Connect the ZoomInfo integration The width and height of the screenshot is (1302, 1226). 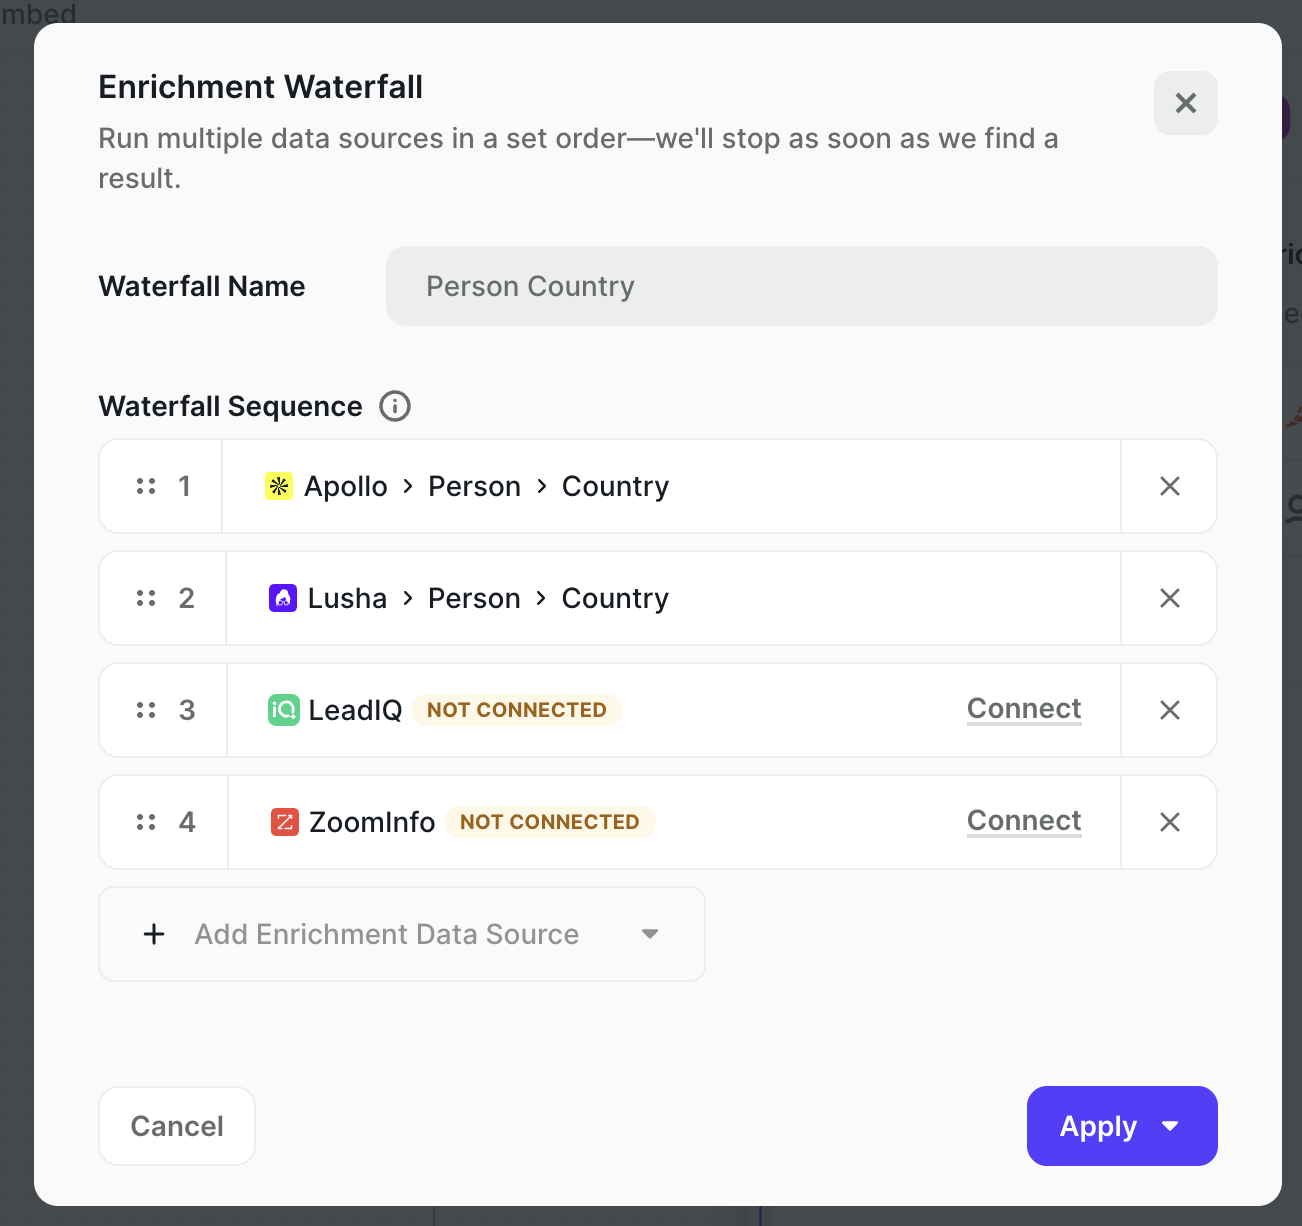pos(1024,821)
